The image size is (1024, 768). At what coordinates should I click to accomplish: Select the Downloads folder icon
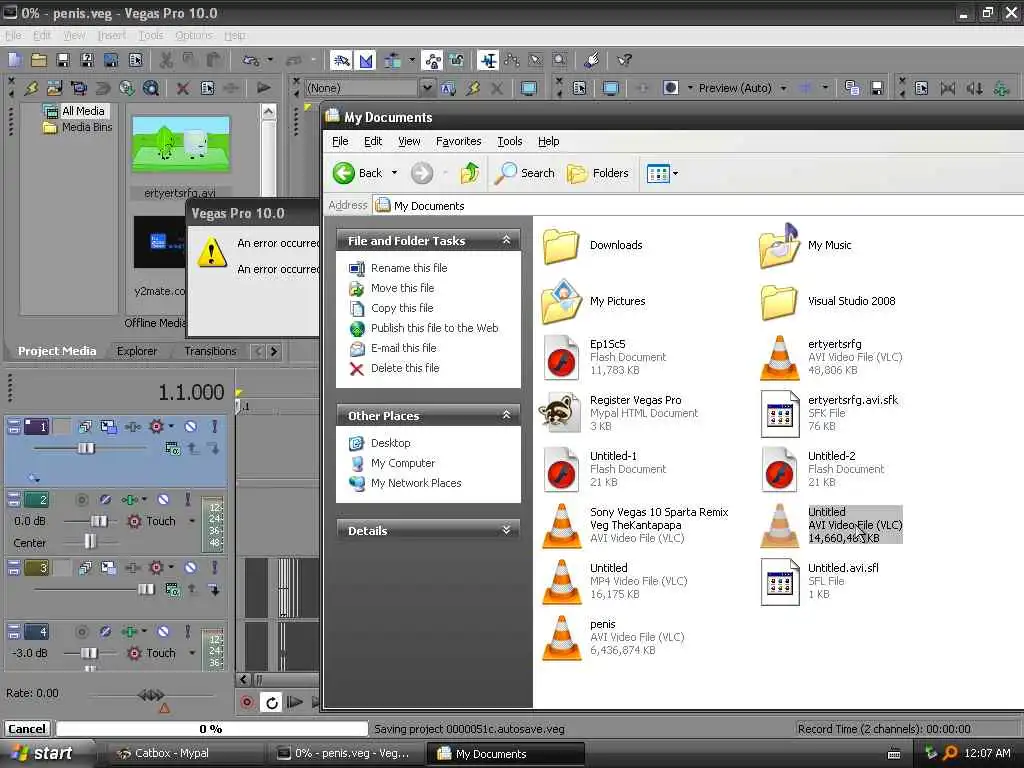(x=561, y=246)
